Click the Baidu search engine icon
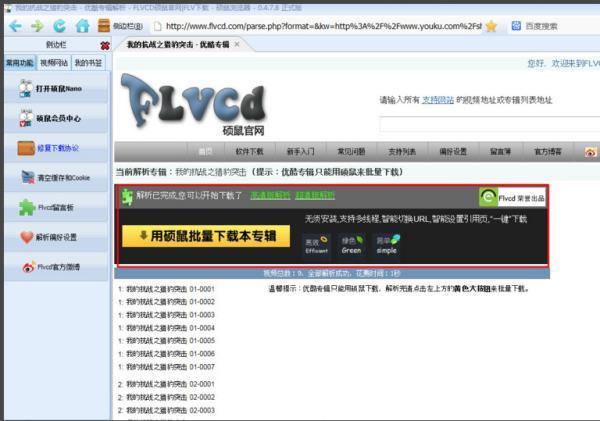 516,26
